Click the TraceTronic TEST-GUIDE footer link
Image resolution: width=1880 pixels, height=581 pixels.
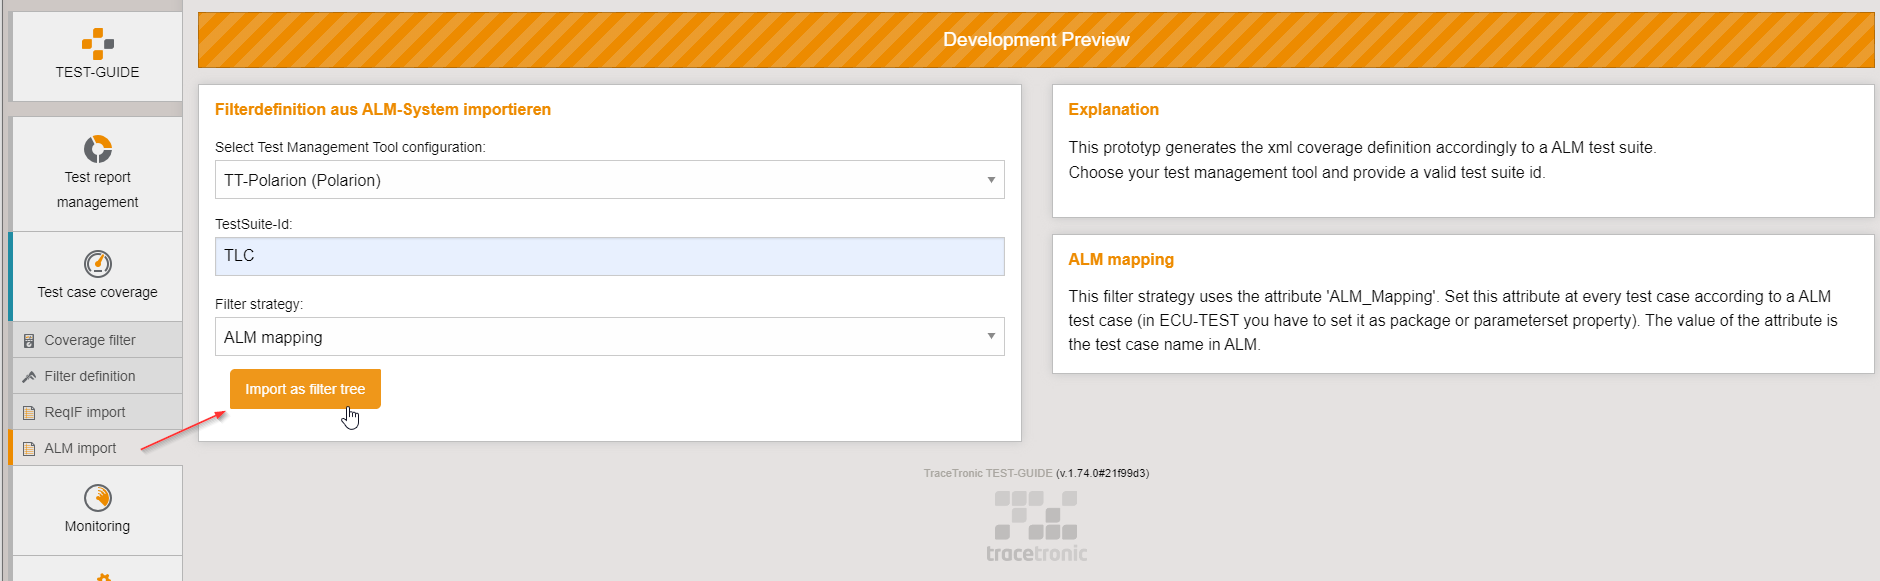pyautogui.click(x=987, y=473)
